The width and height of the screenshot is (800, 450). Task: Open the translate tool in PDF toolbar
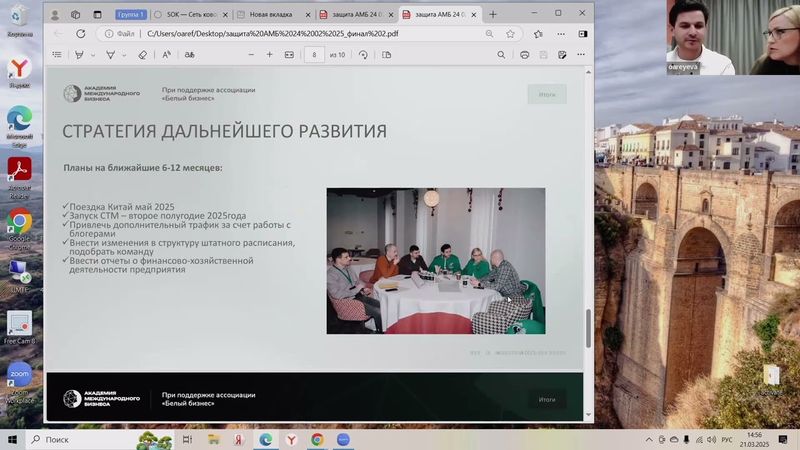189,55
